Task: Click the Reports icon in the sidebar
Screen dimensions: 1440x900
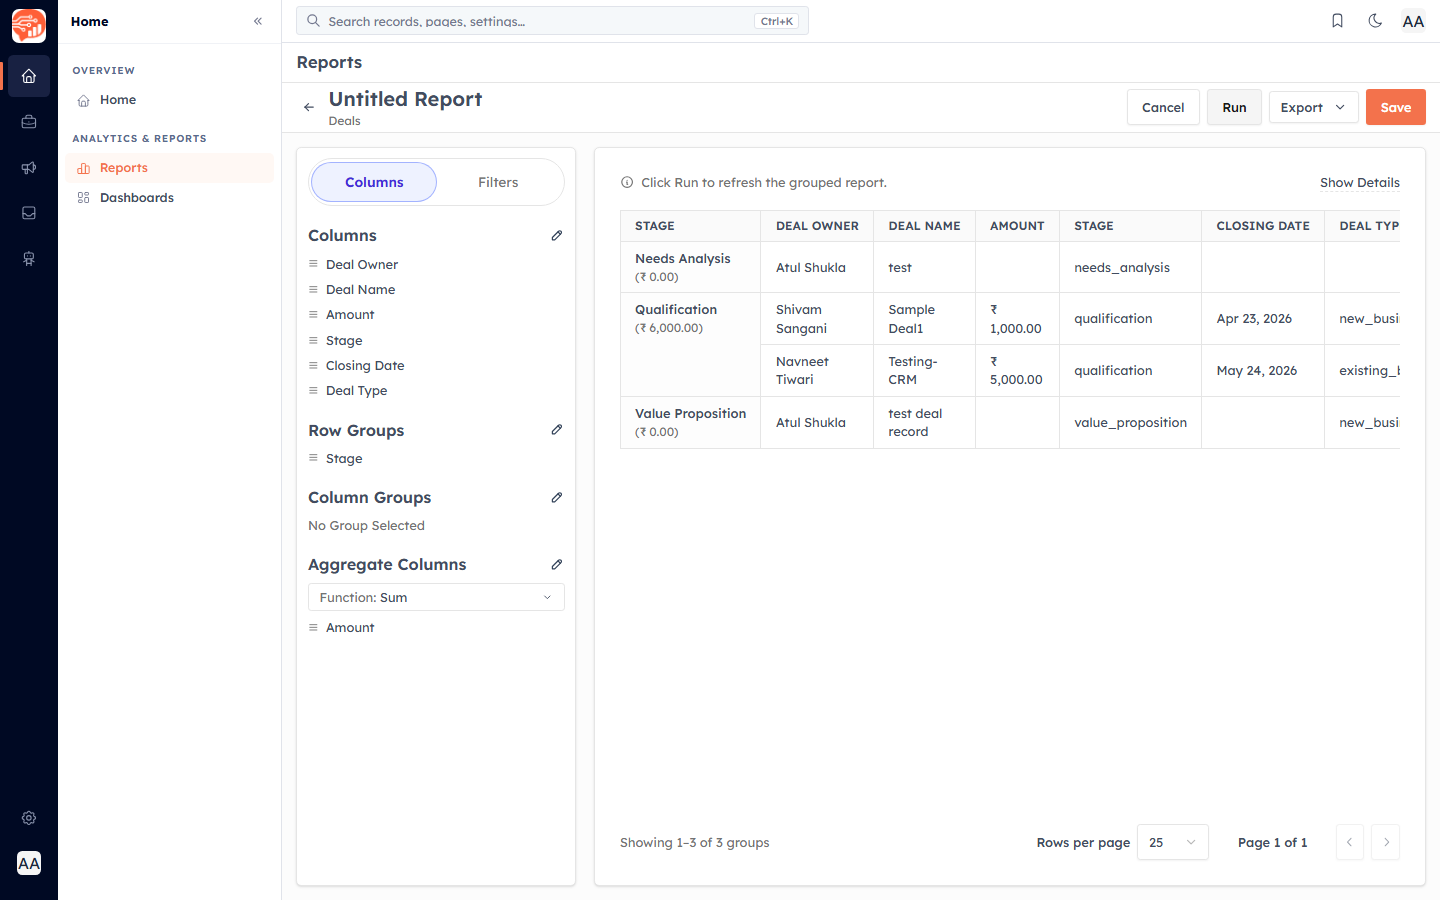Action: (84, 168)
